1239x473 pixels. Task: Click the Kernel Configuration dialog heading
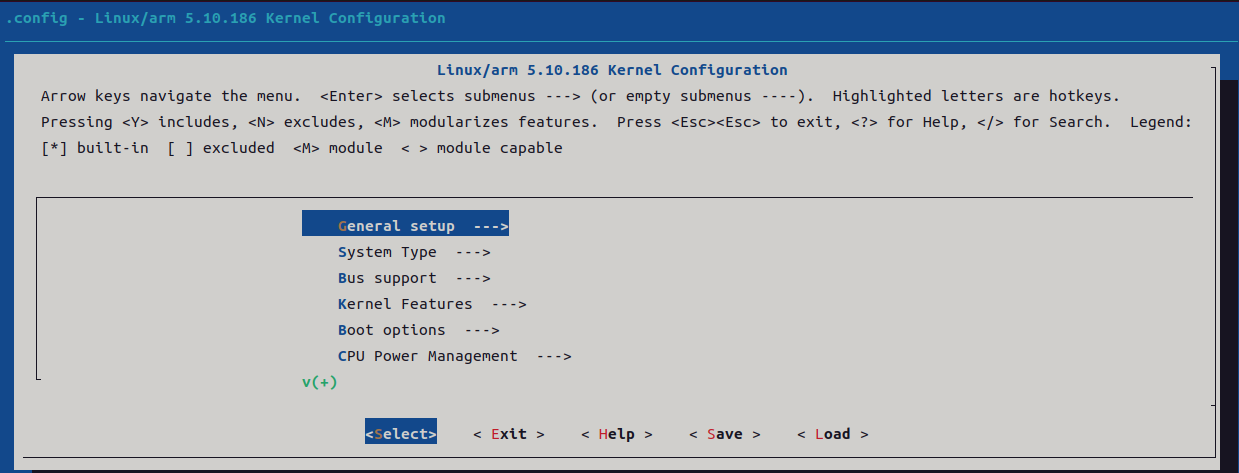[612, 70]
